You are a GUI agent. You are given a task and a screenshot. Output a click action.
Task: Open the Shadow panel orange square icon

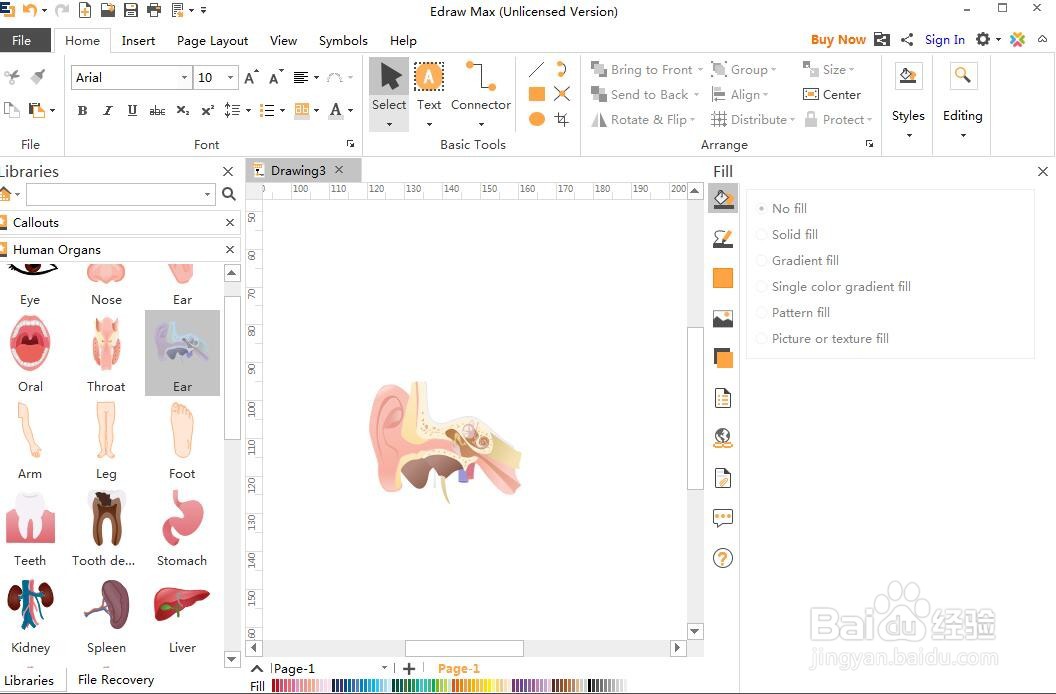pyautogui.click(x=723, y=278)
